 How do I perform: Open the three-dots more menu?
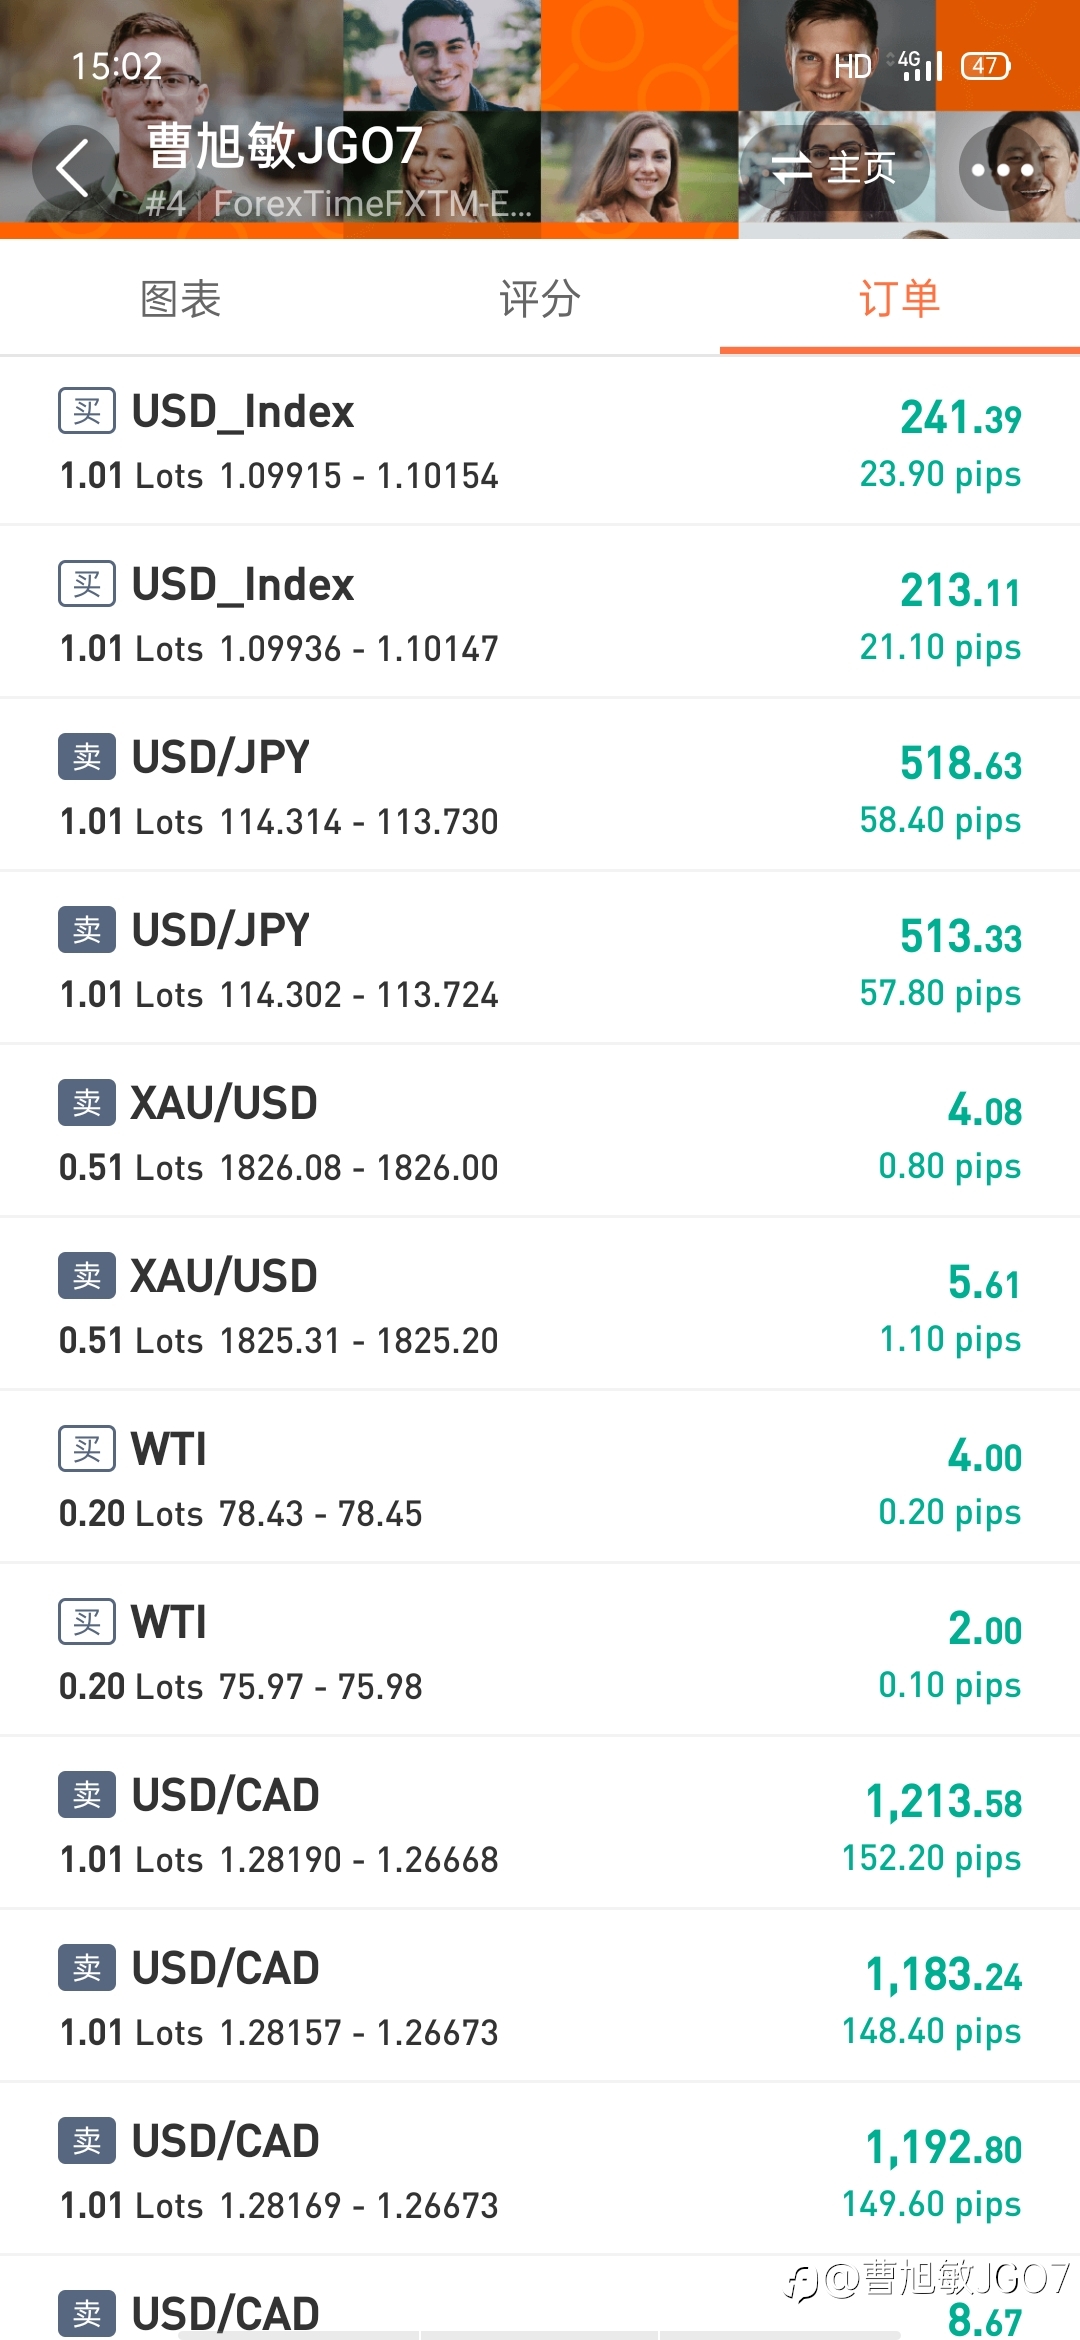pos(1002,169)
